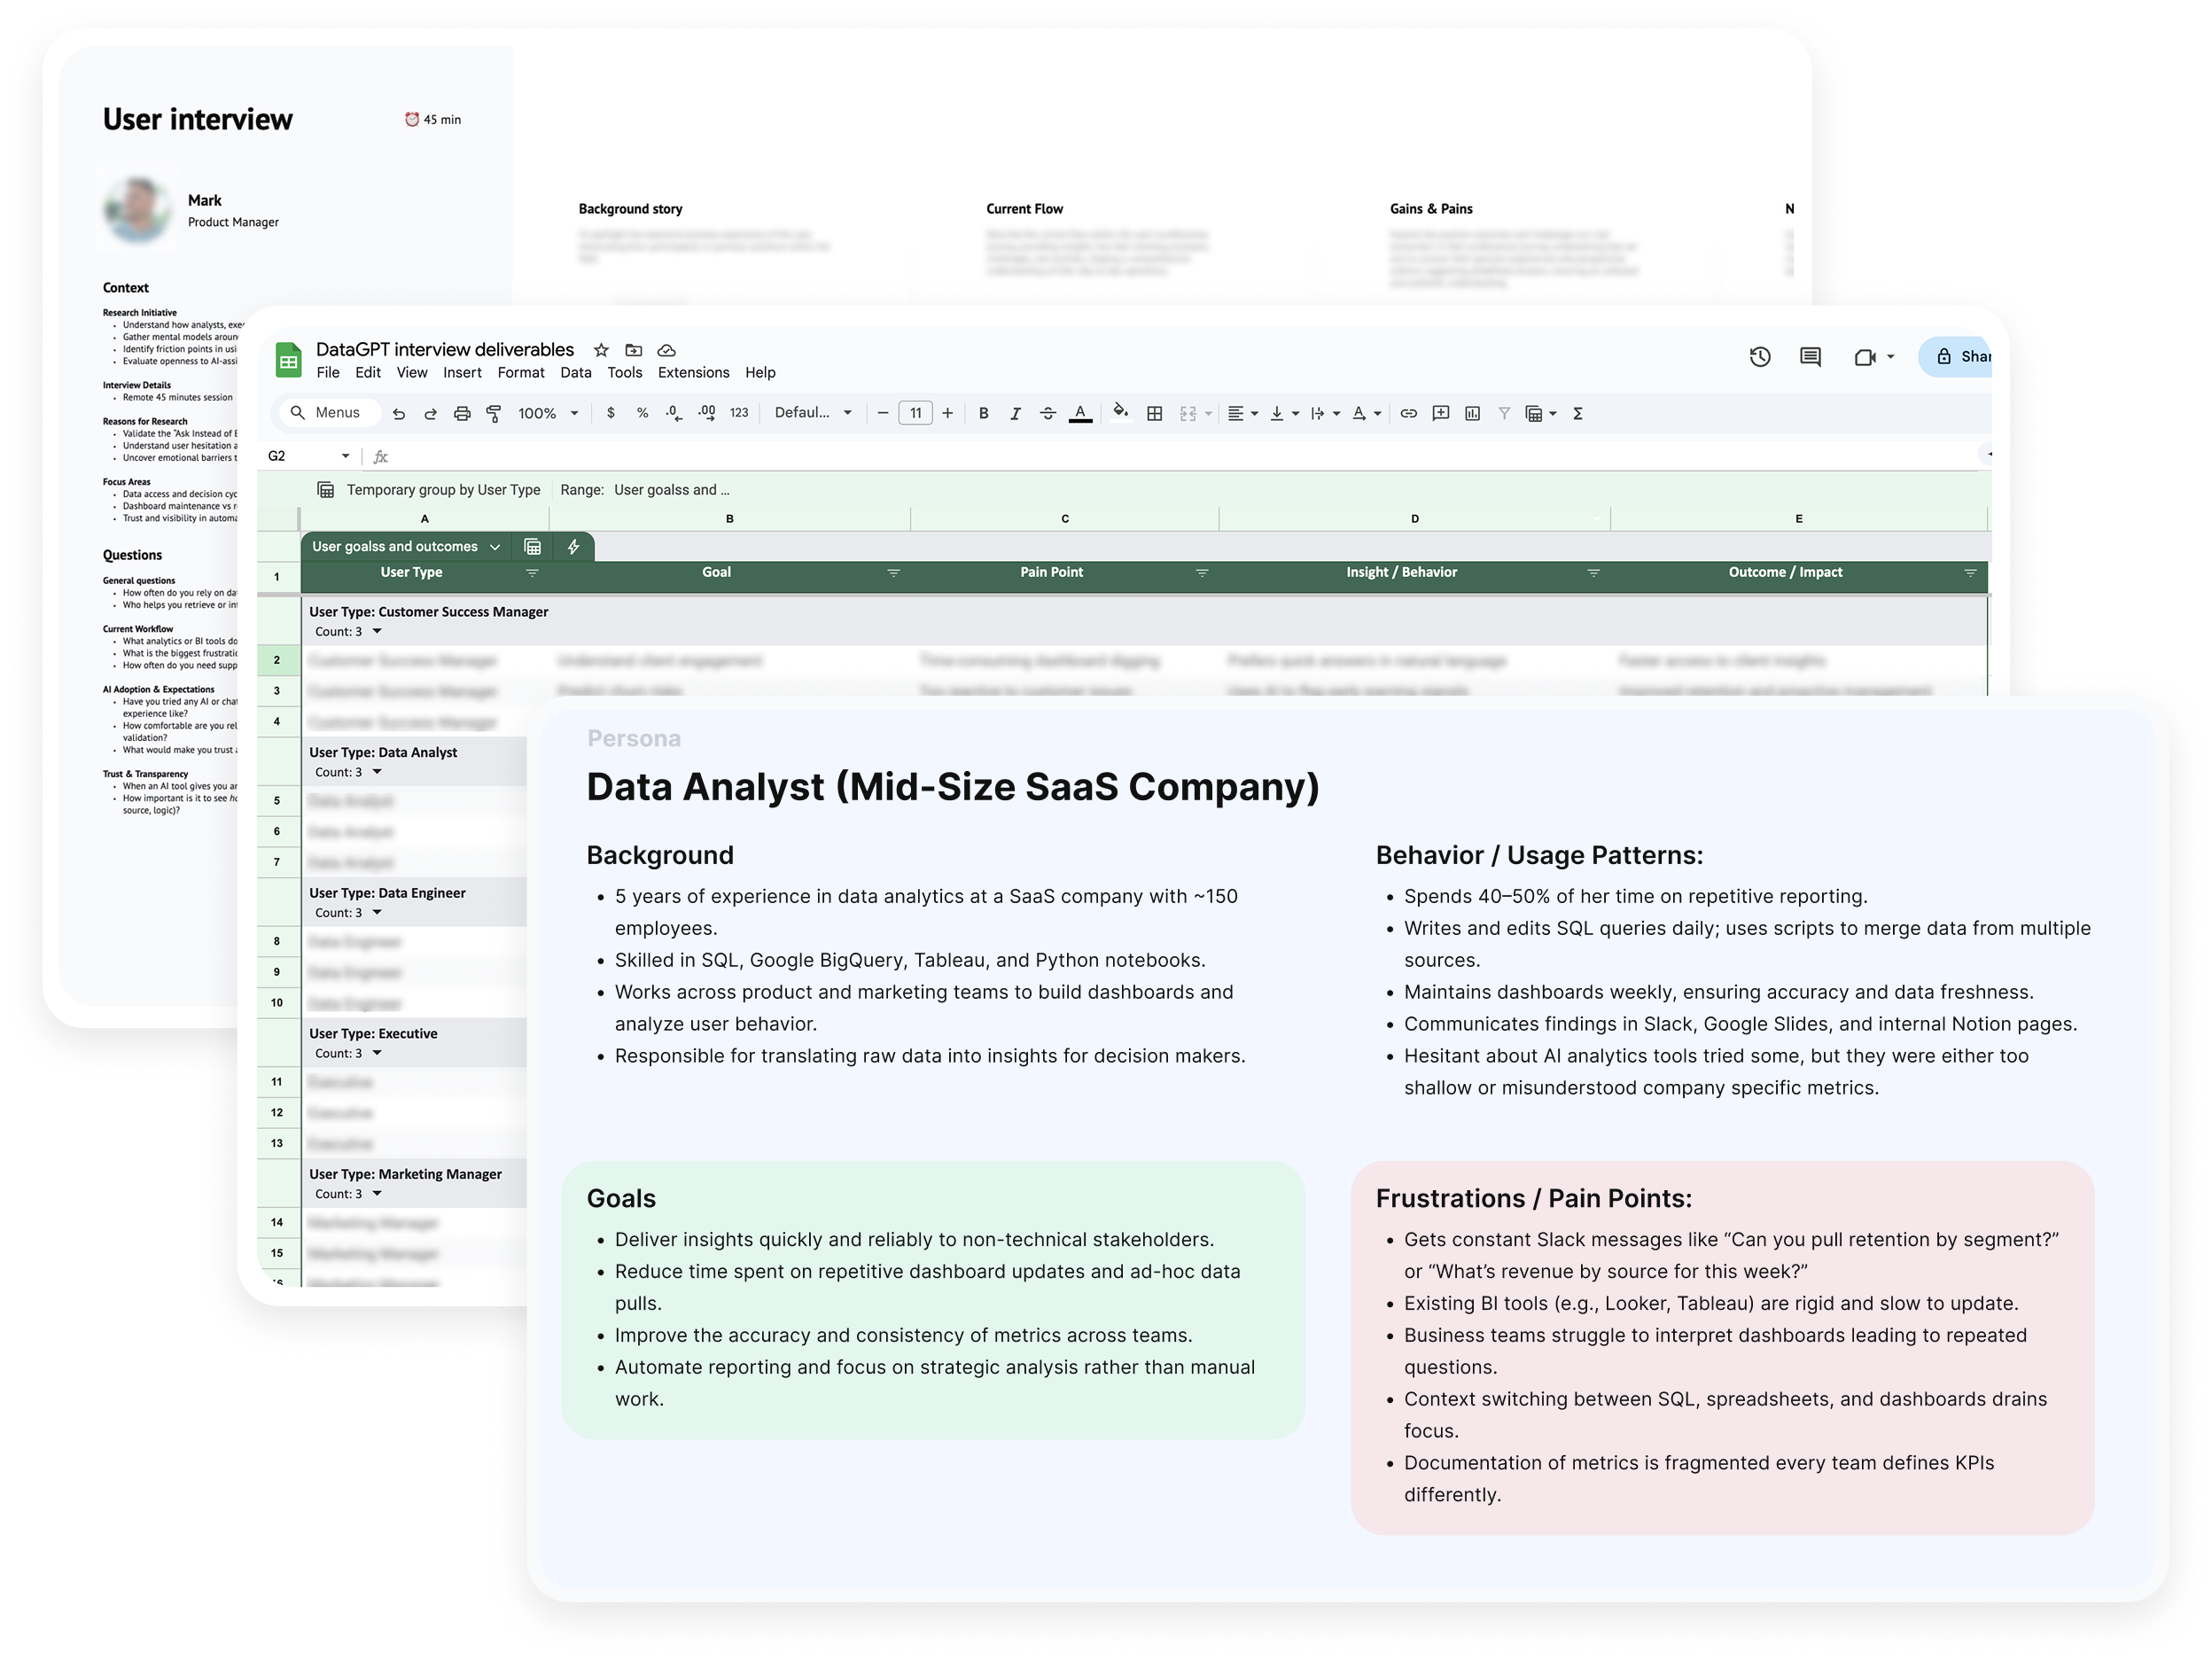
Task: Toggle strikethrough formatting
Action: pyautogui.click(x=1047, y=413)
